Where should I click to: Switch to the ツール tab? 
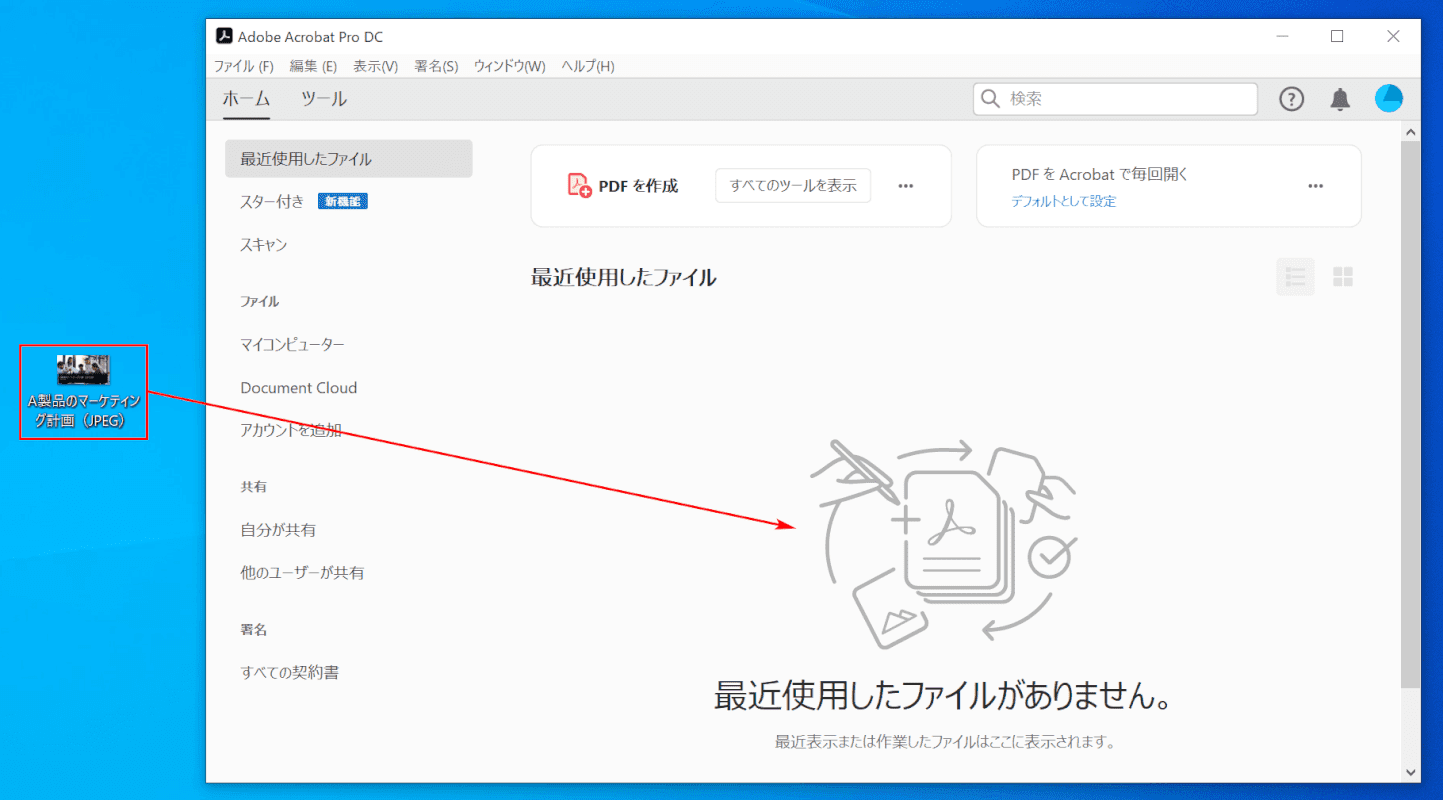(x=324, y=99)
